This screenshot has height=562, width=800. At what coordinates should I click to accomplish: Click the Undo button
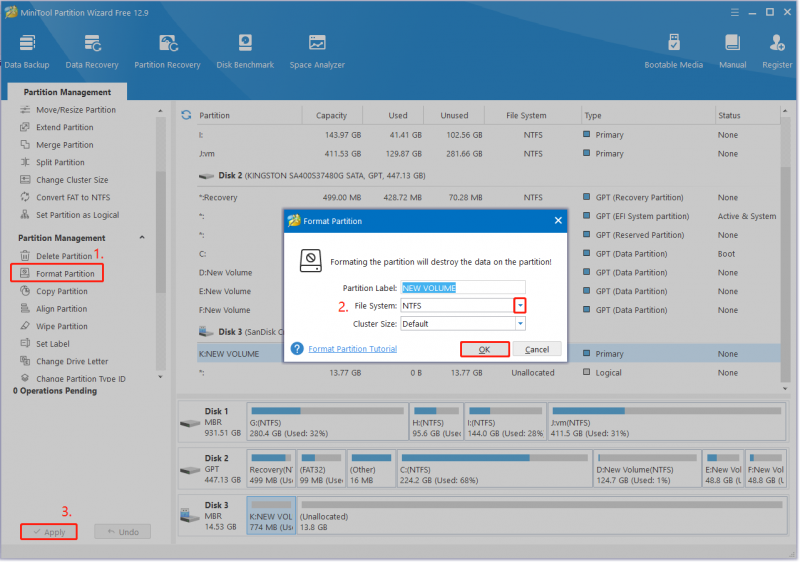[122, 532]
